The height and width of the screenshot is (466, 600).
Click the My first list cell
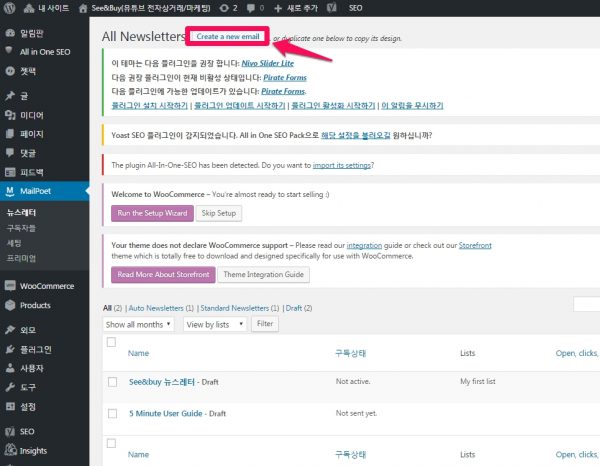(478, 381)
